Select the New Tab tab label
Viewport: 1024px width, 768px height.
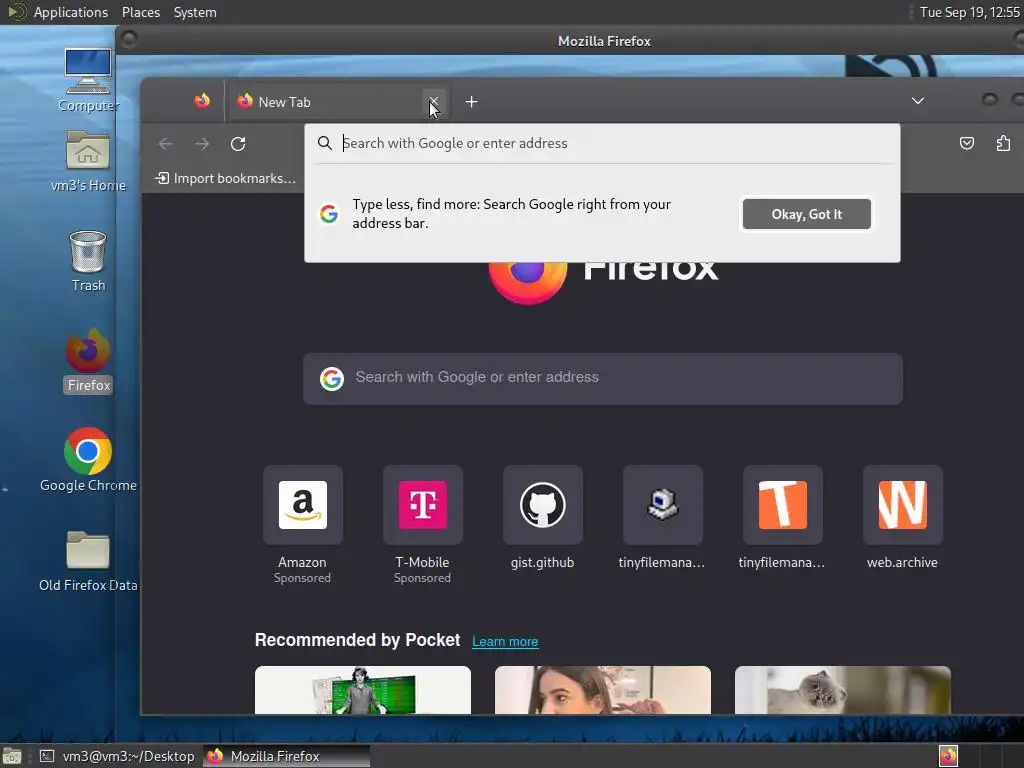284,102
